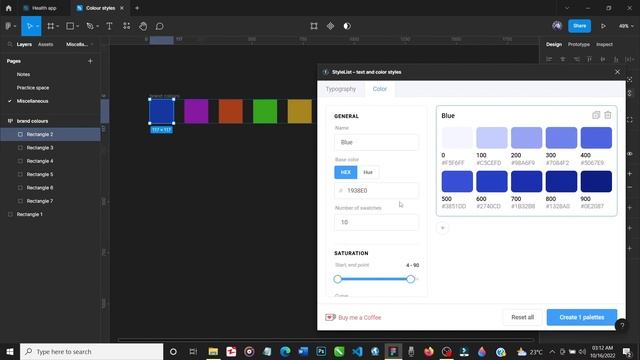Close the StyleList plugin window
640x360 pixels.
[617, 72]
